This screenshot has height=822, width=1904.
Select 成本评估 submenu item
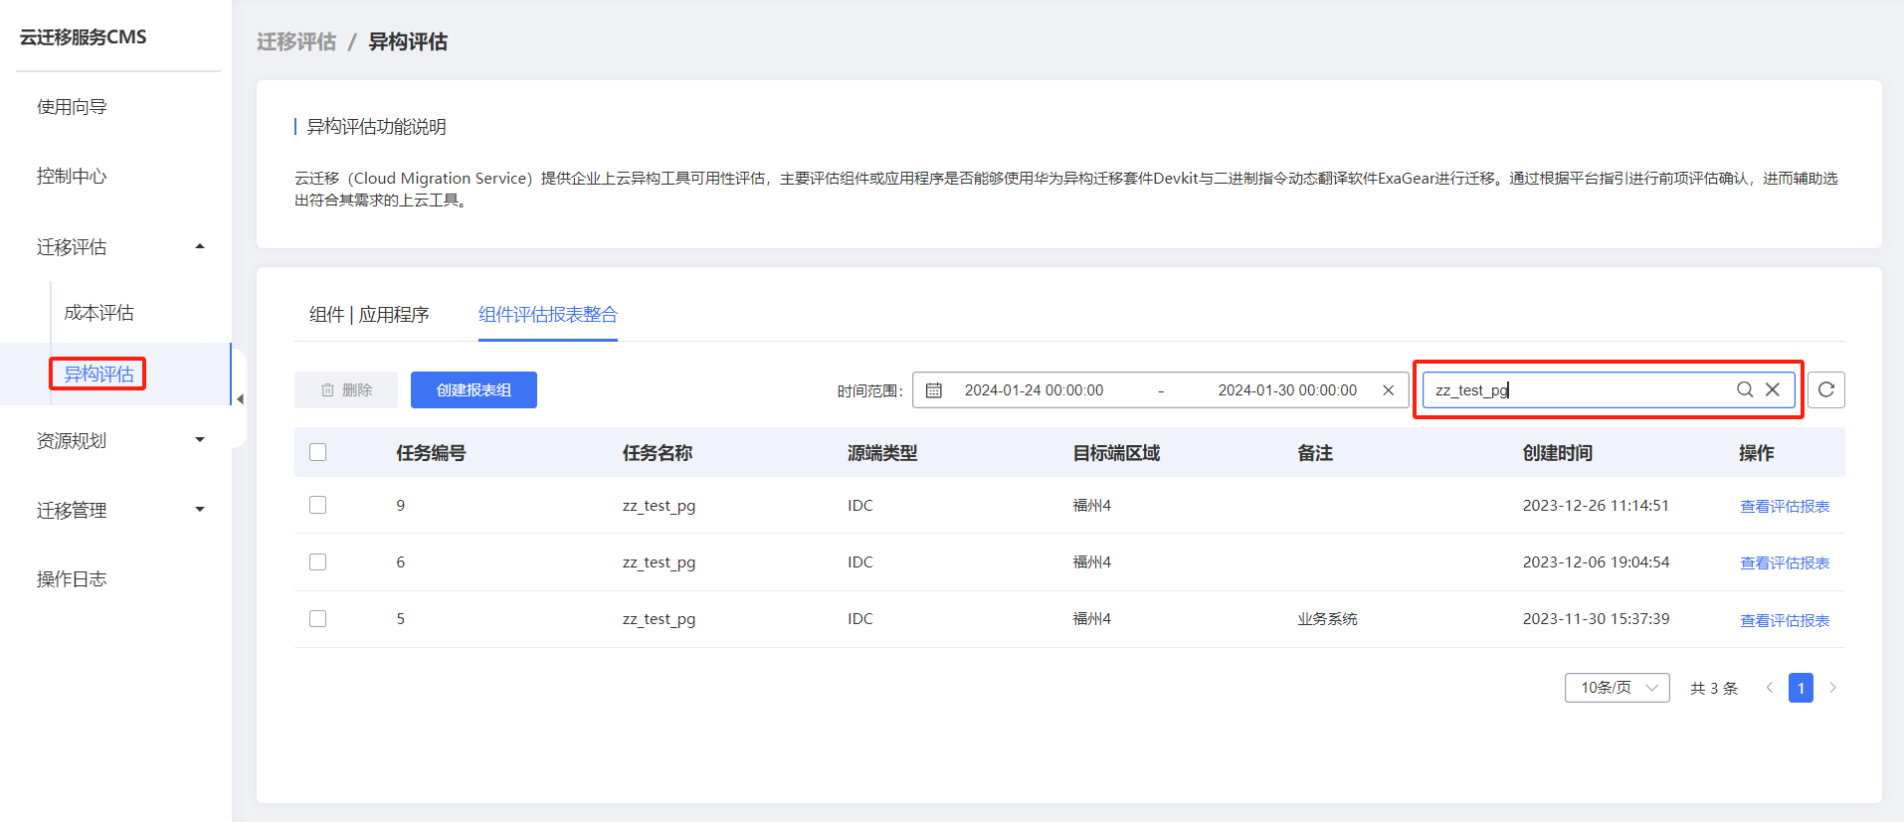99,313
